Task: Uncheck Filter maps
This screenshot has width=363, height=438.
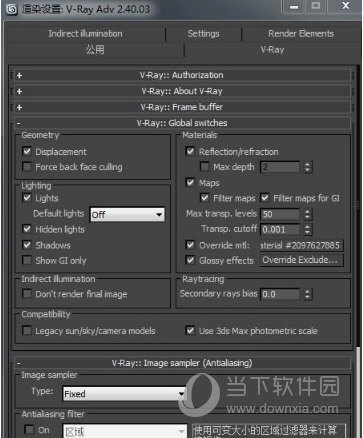Action: click(205, 198)
